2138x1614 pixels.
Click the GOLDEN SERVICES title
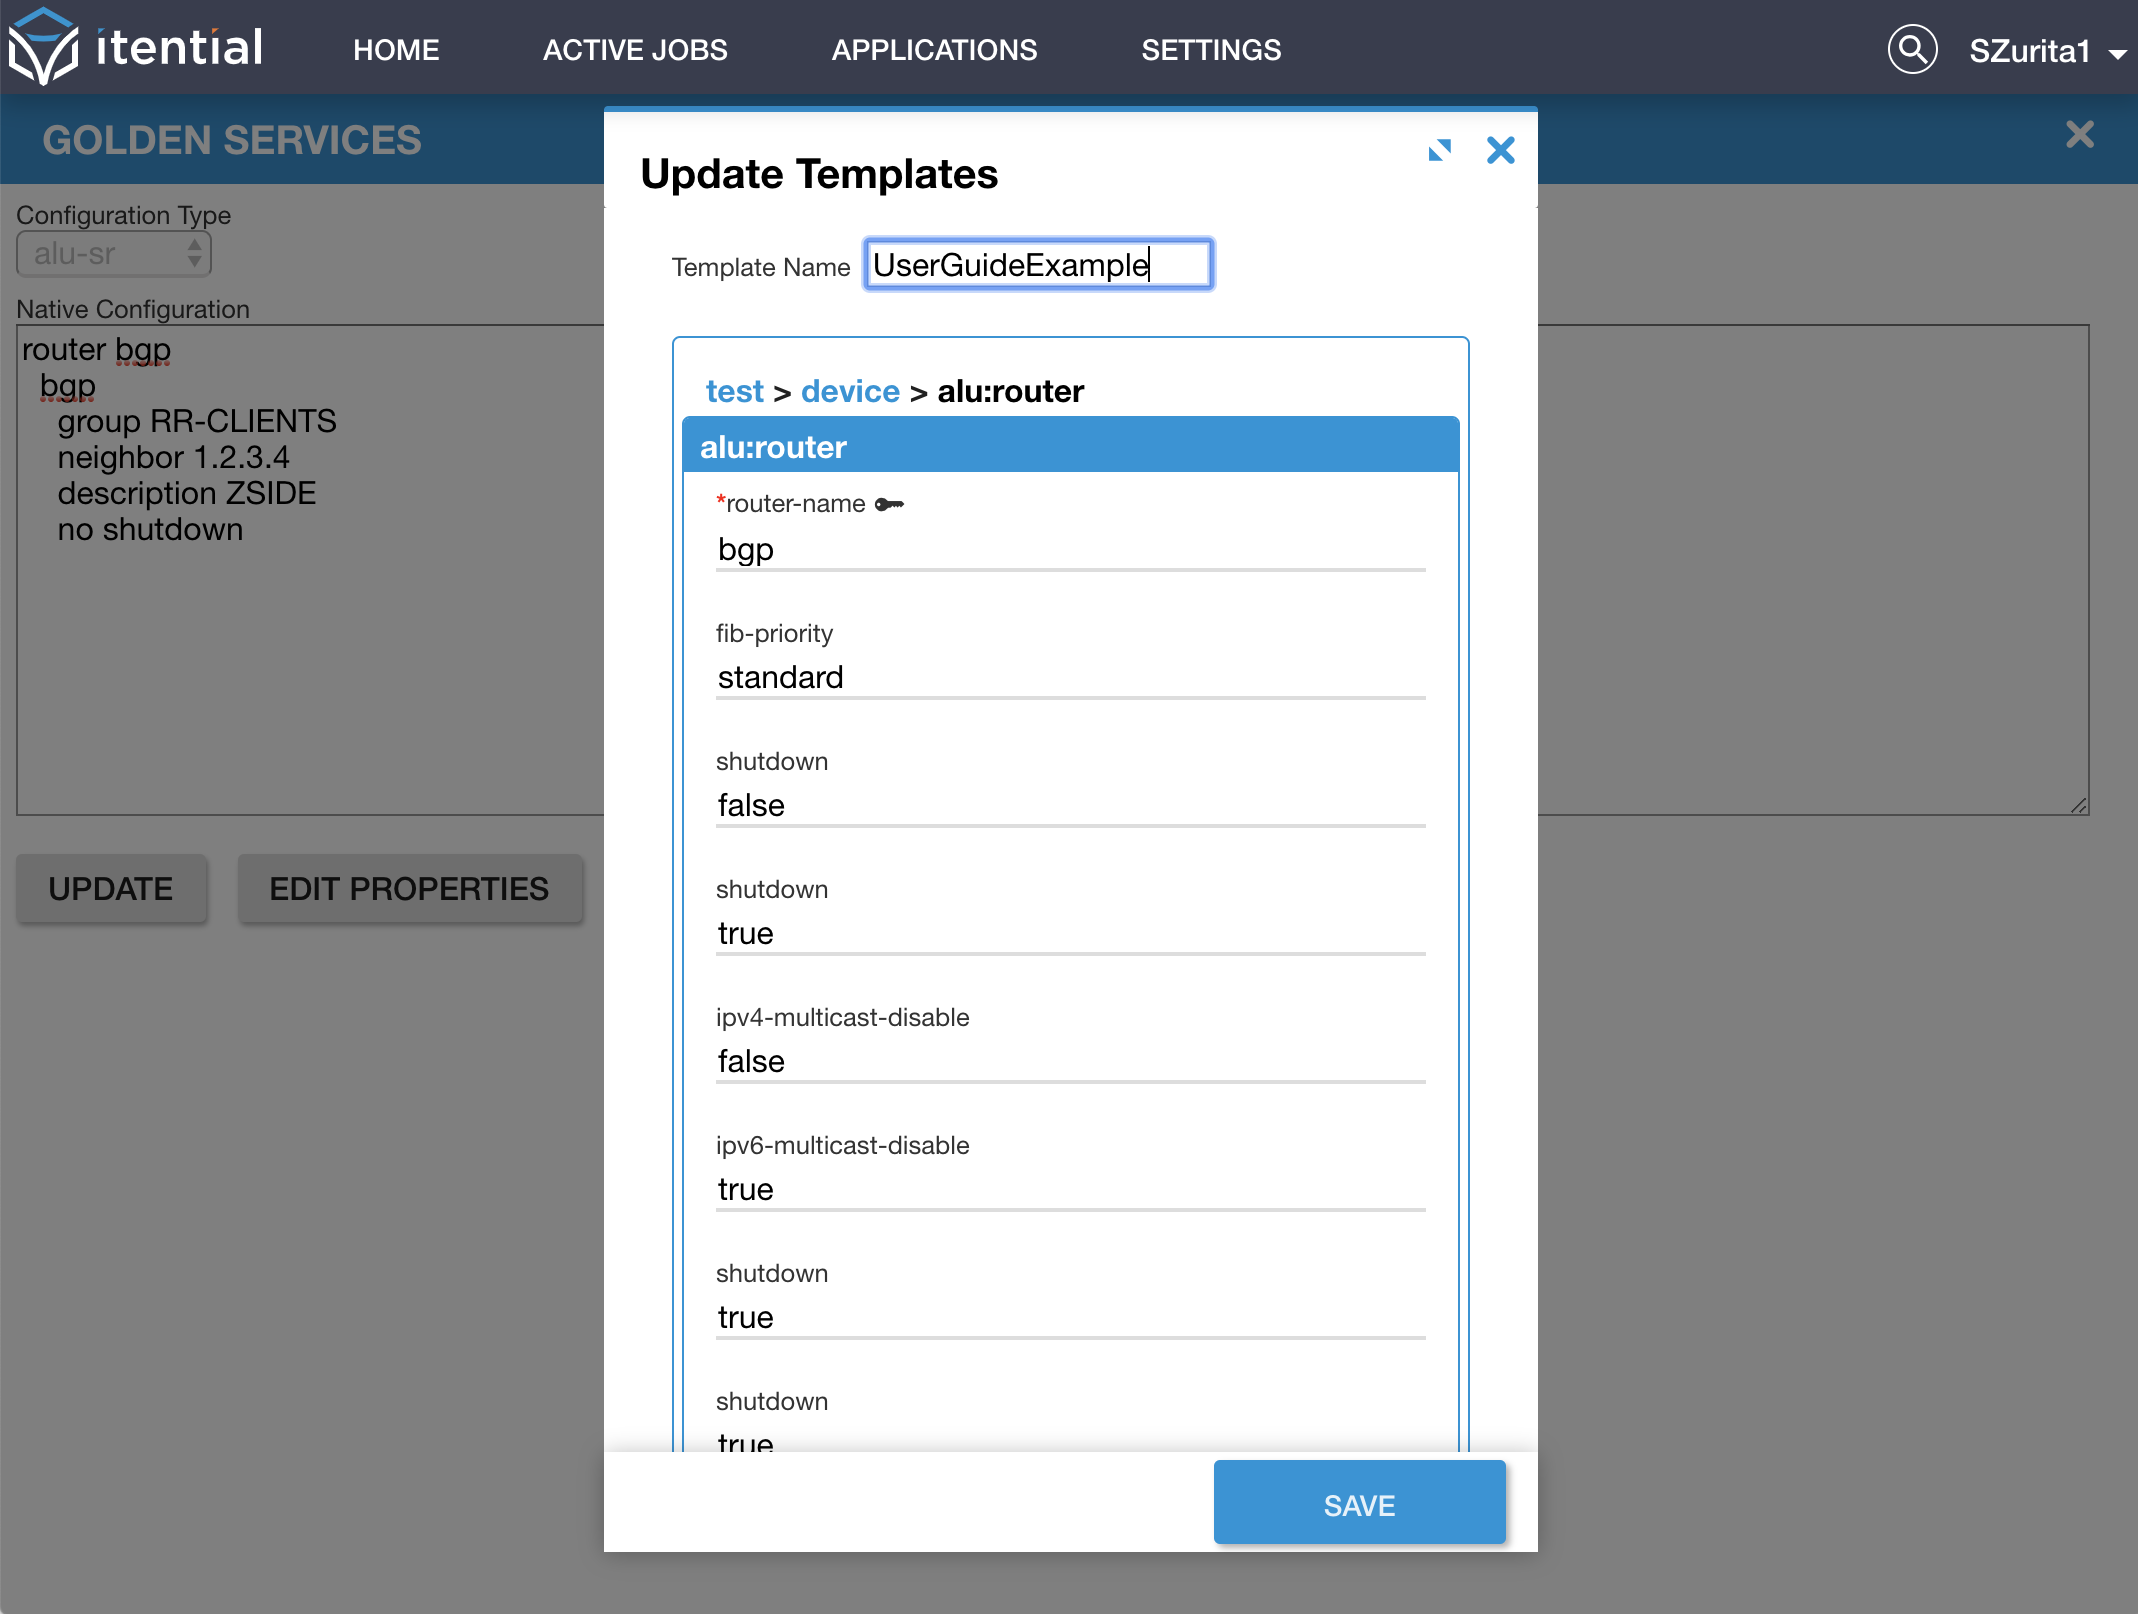tap(232, 140)
